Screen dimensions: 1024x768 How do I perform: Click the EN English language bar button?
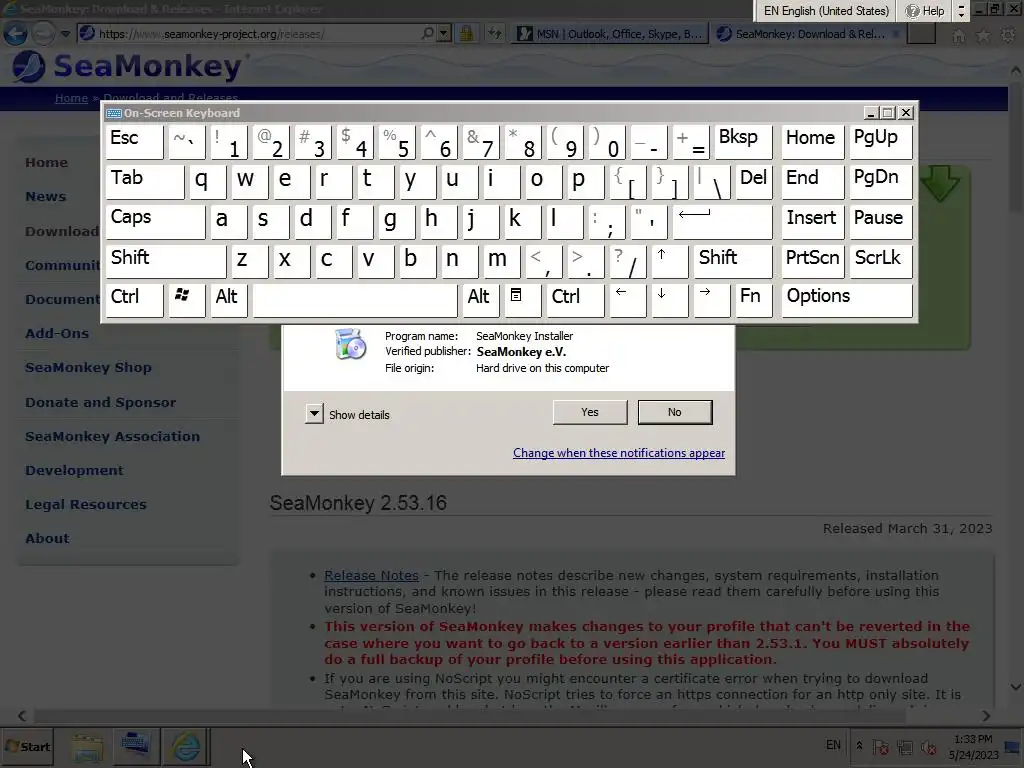(826, 10)
